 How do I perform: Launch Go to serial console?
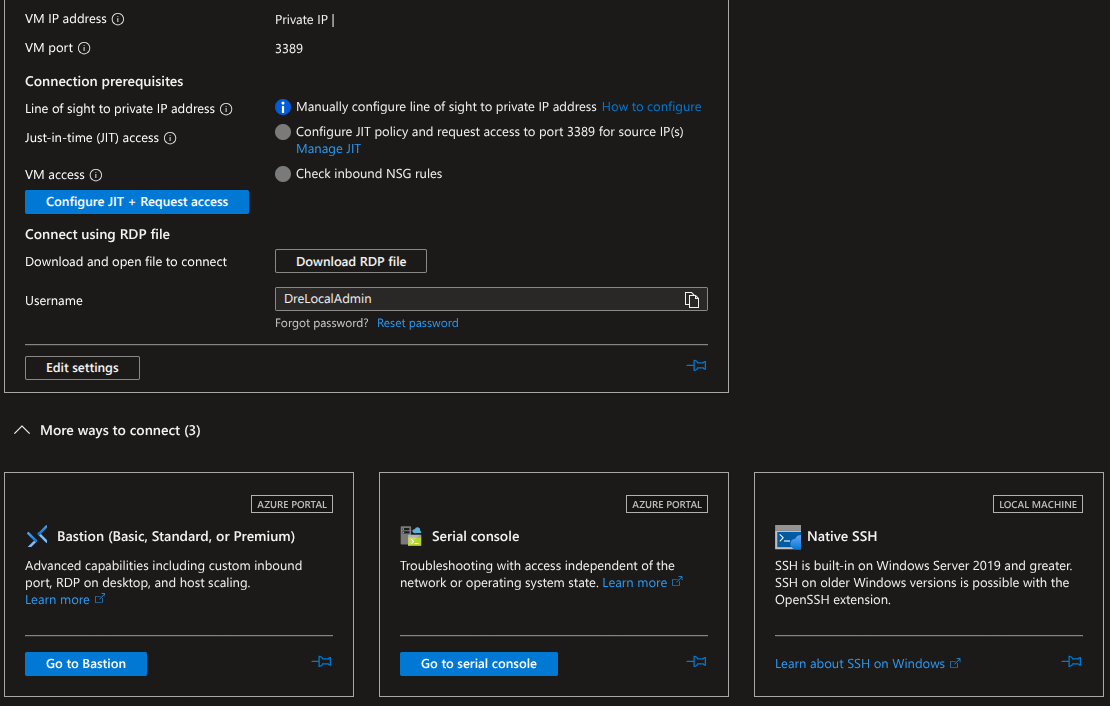pos(478,664)
